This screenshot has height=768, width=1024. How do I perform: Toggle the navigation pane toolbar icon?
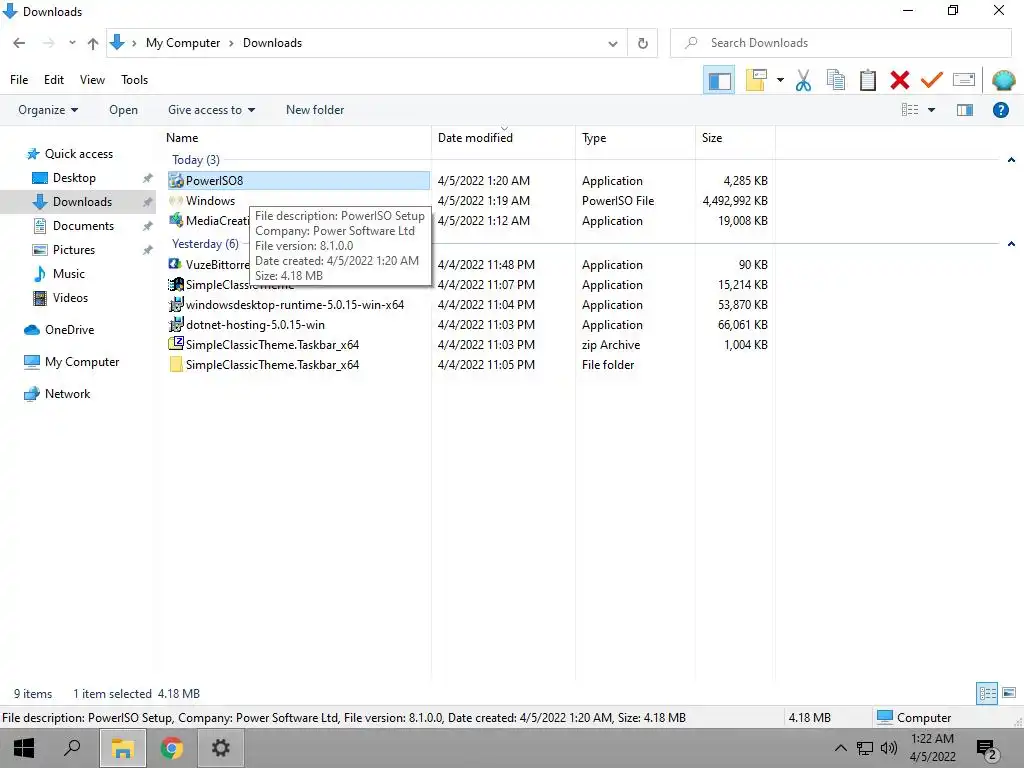(x=719, y=80)
